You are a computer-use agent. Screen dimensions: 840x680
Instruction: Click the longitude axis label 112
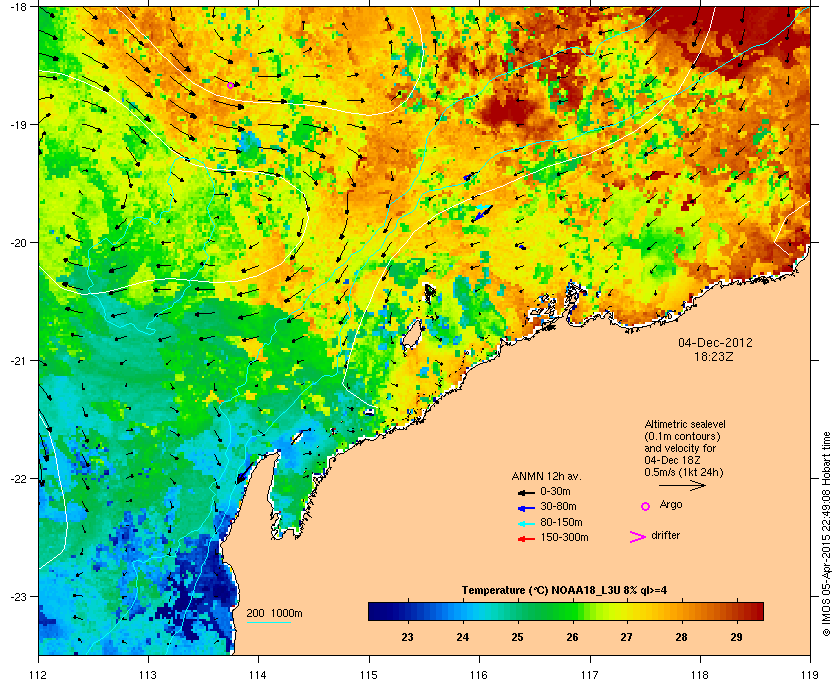(x=39, y=674)
